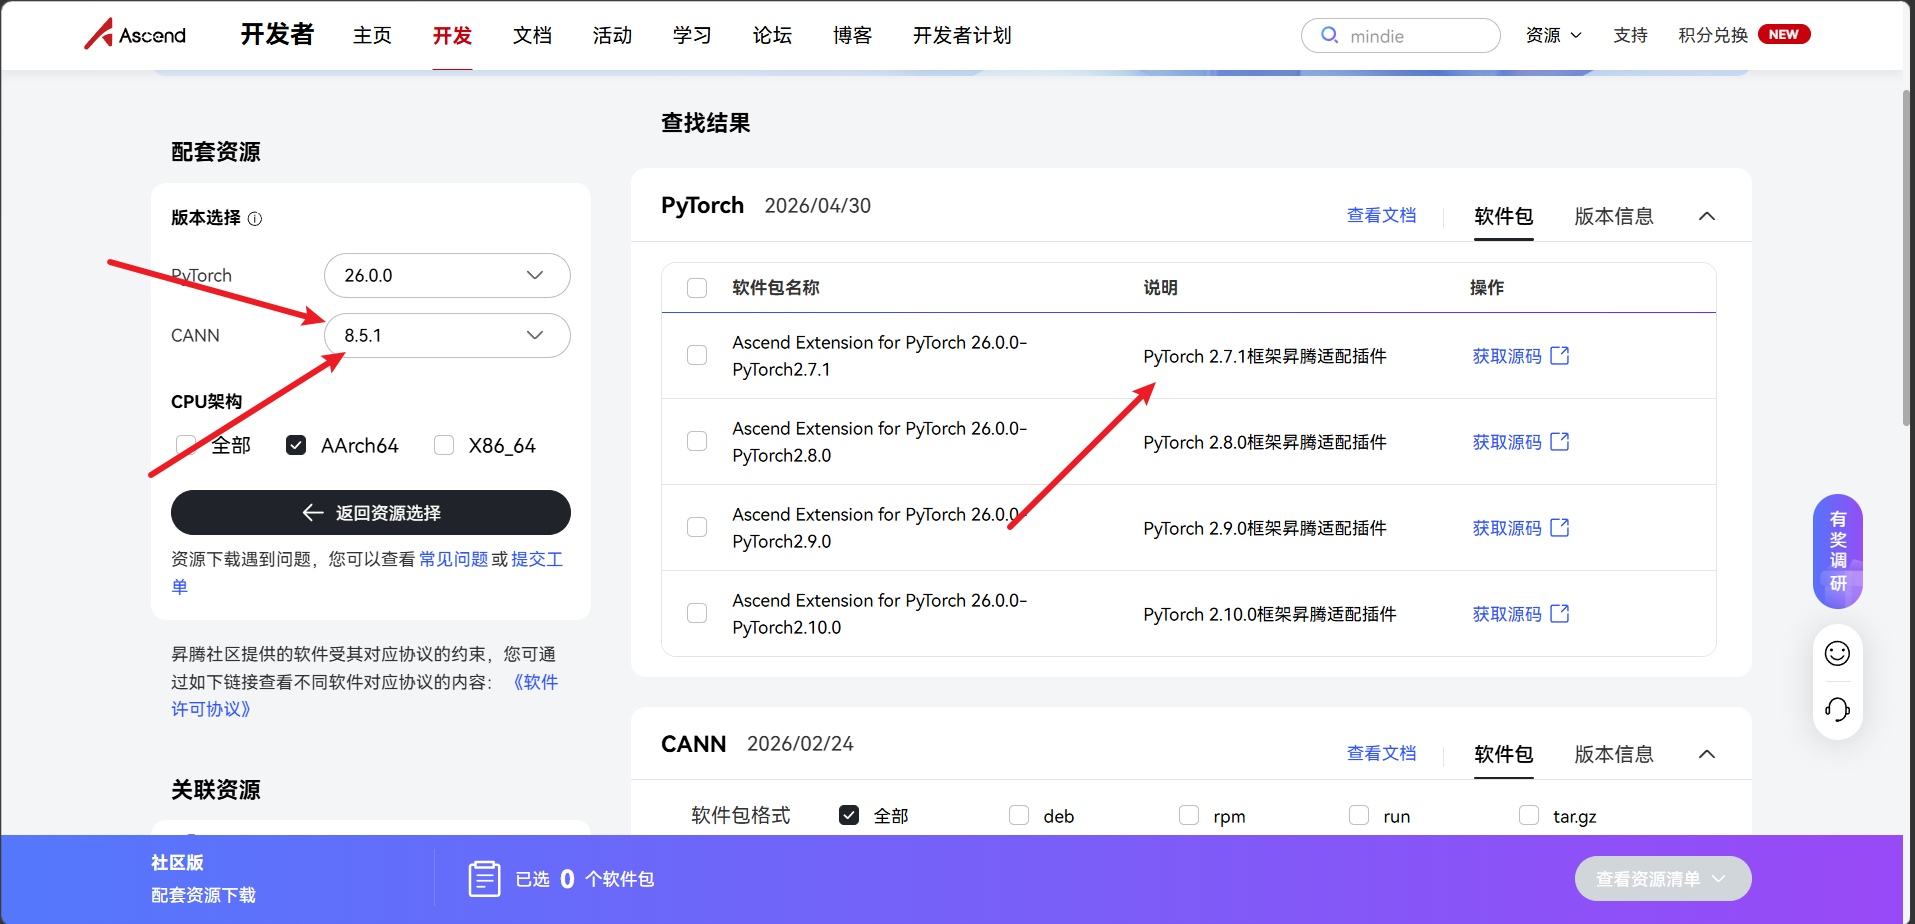Focus the mindie search input field
Viewport: 1915px width, 924px height.
1401,36
